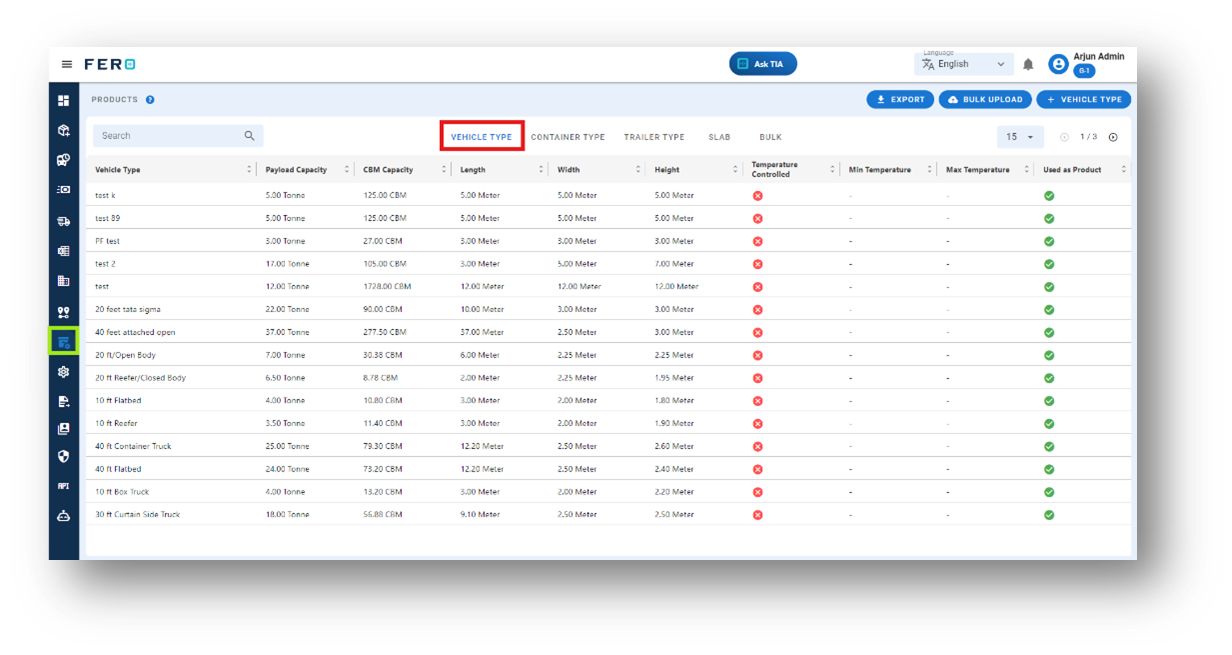Sort by Height column arrows
Viewport: 1232px width, 655px height.
tap(735, 169)
